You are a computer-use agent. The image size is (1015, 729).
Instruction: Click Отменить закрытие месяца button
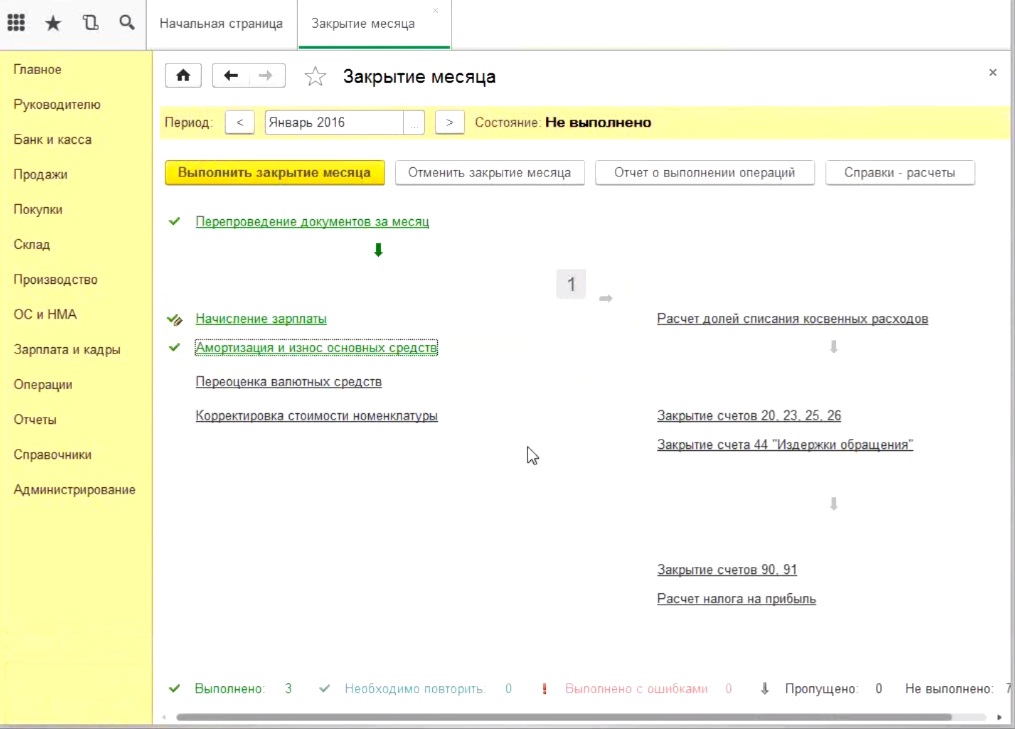(x=489, y=173)
